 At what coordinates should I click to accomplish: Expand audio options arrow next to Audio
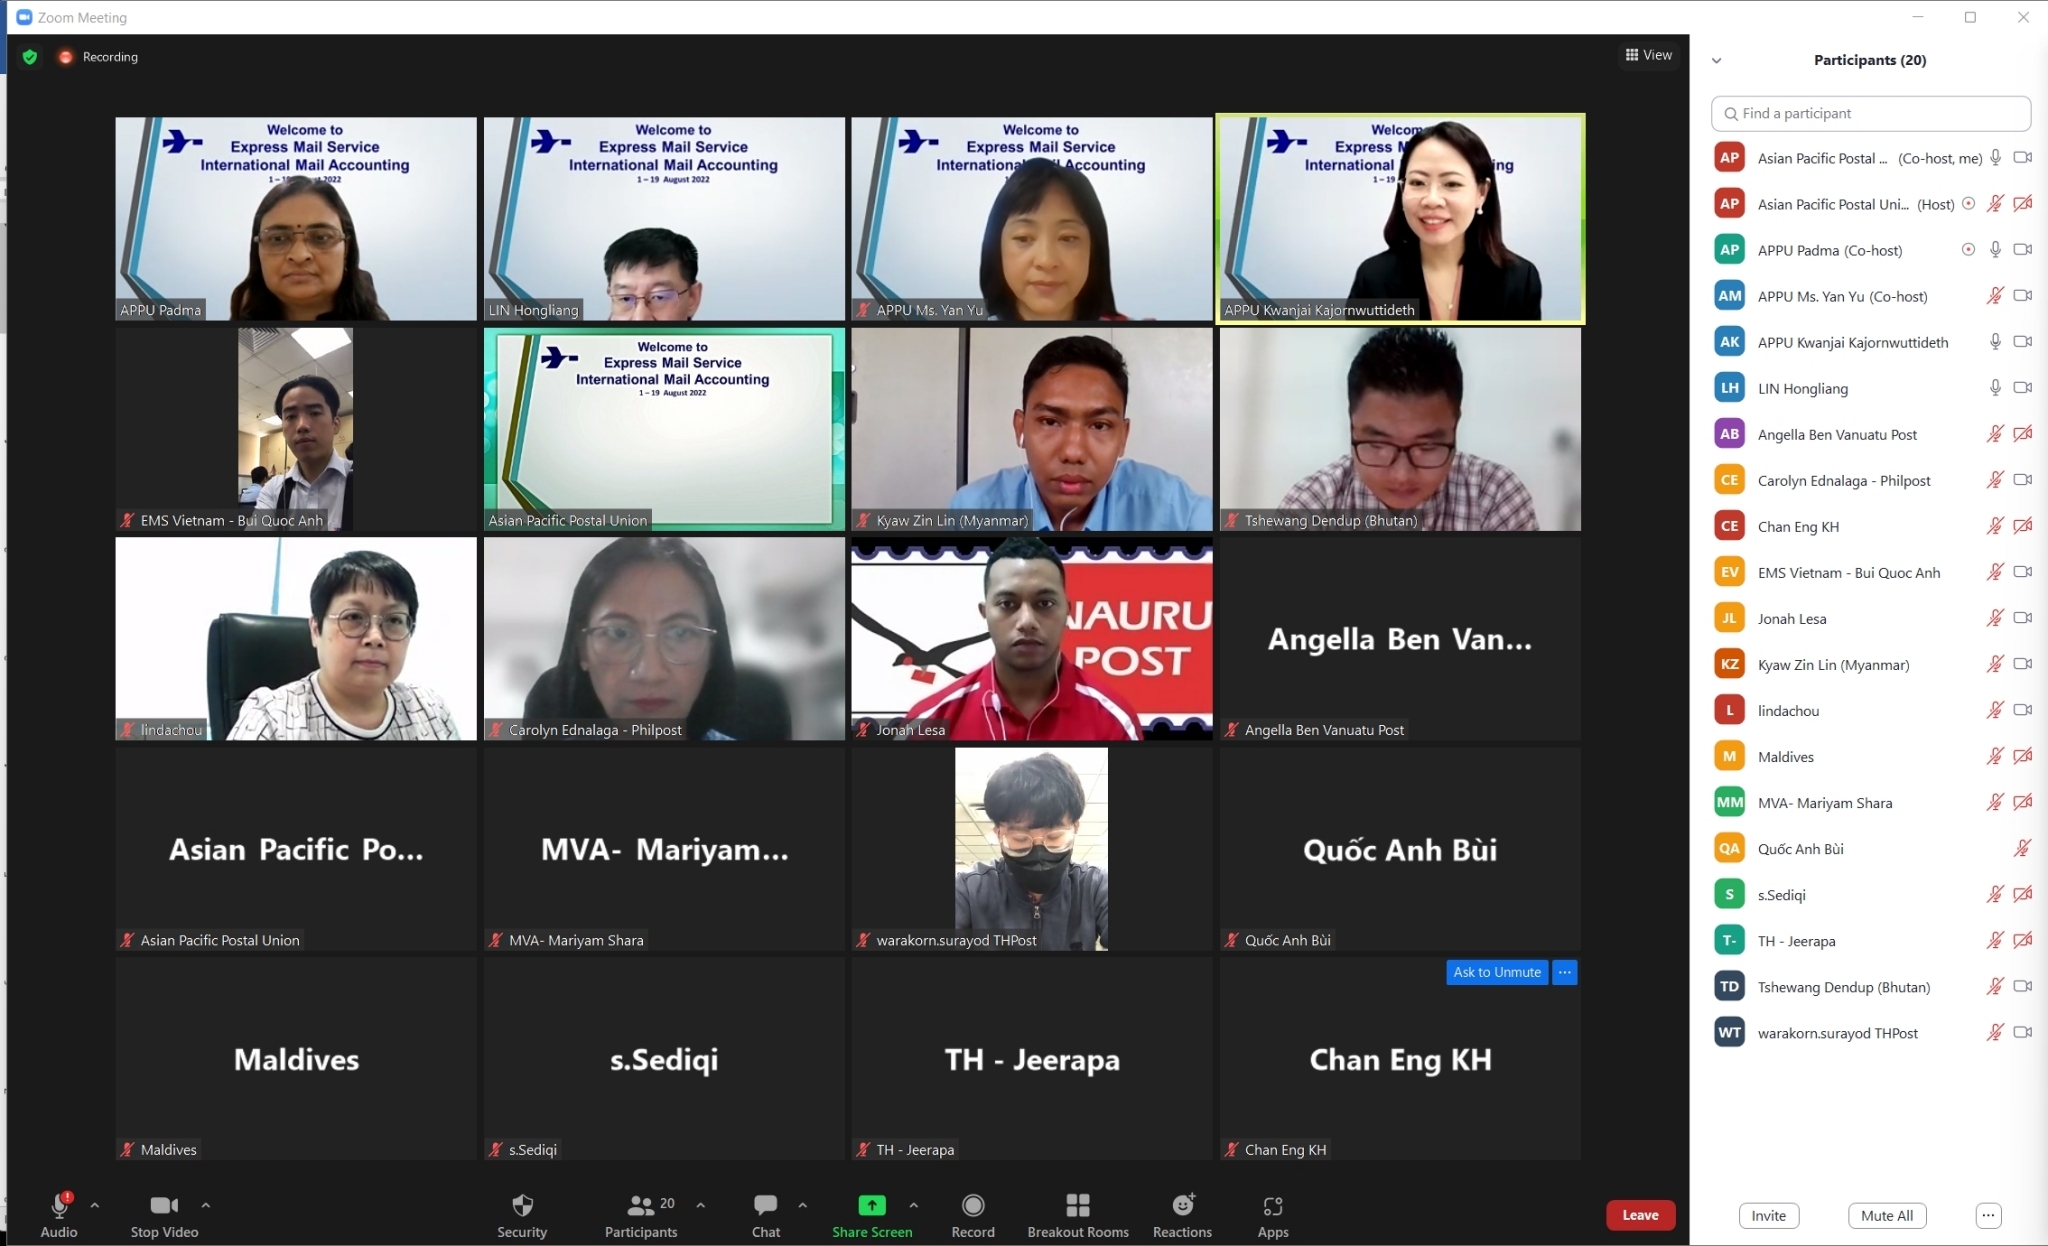point(95,1205)
